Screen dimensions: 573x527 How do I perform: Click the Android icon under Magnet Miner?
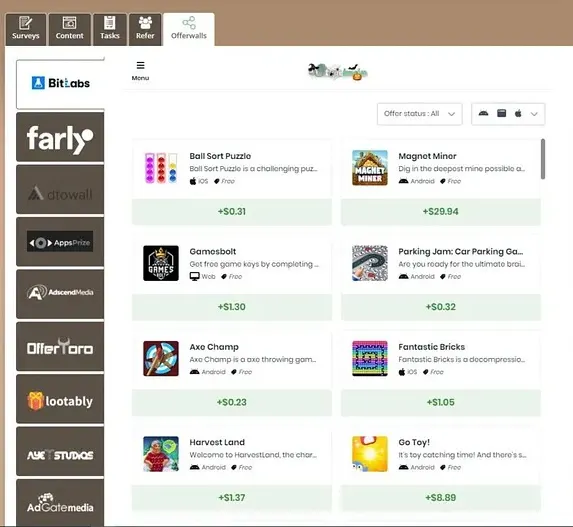click(x=403, y=181)
